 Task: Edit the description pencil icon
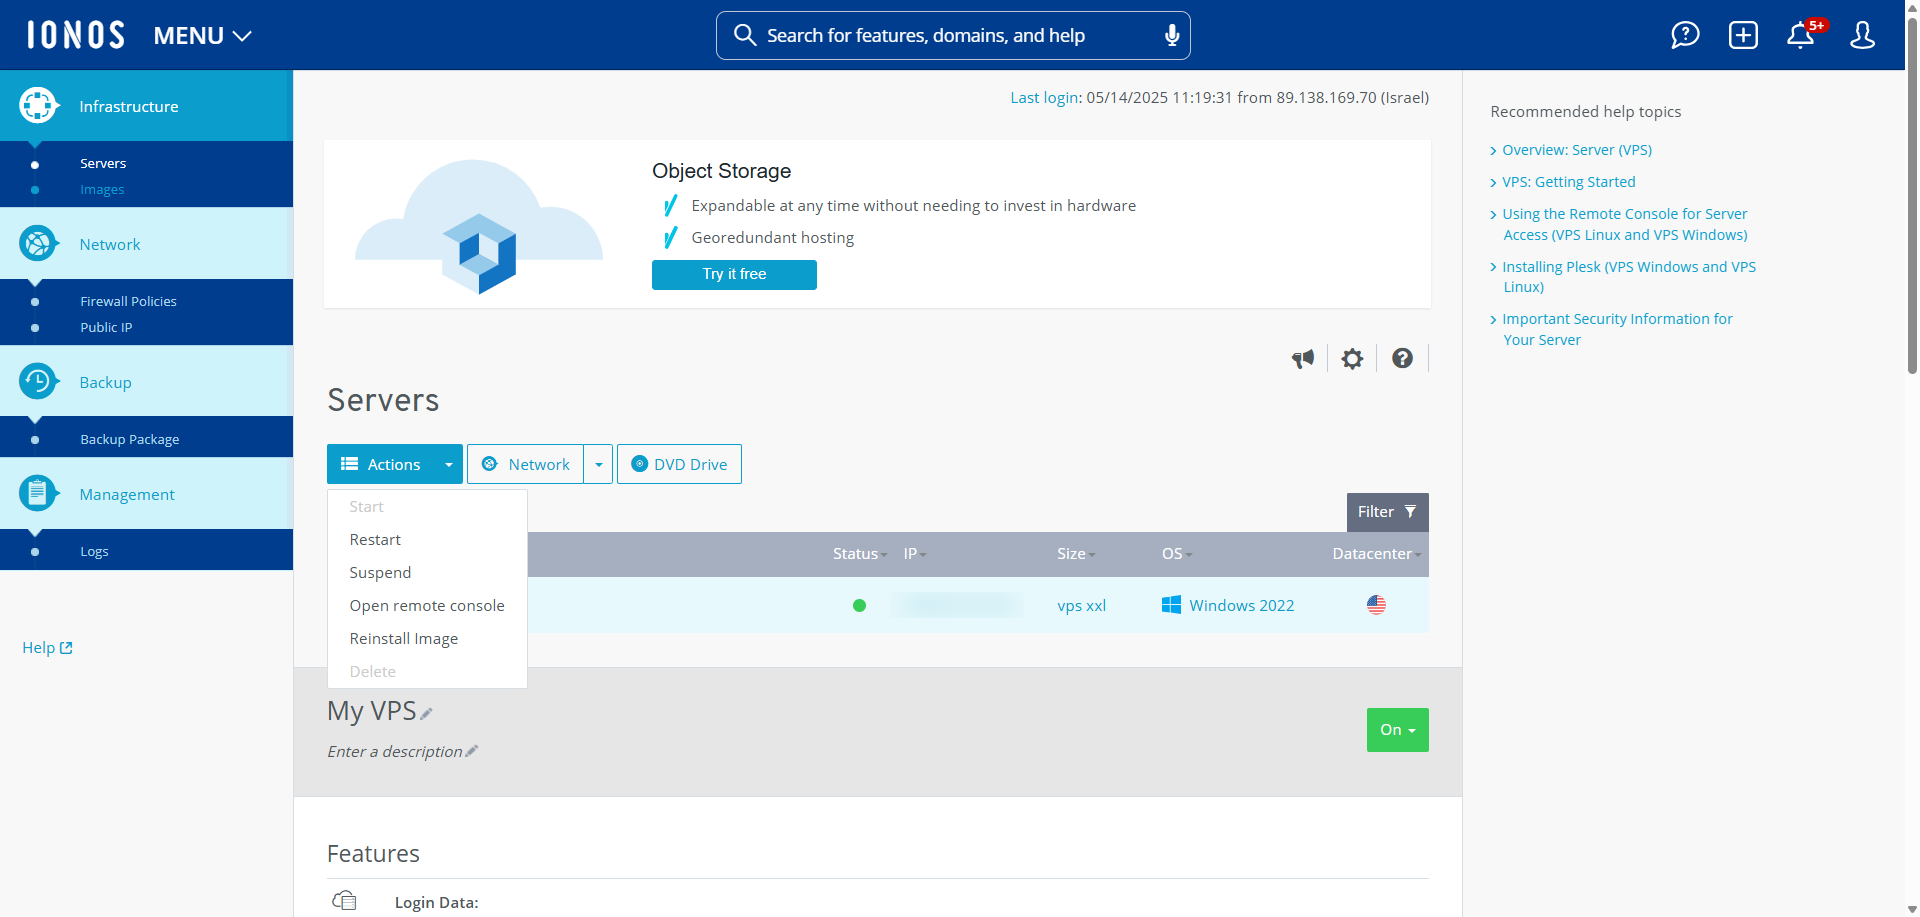(x=472, y=751)
